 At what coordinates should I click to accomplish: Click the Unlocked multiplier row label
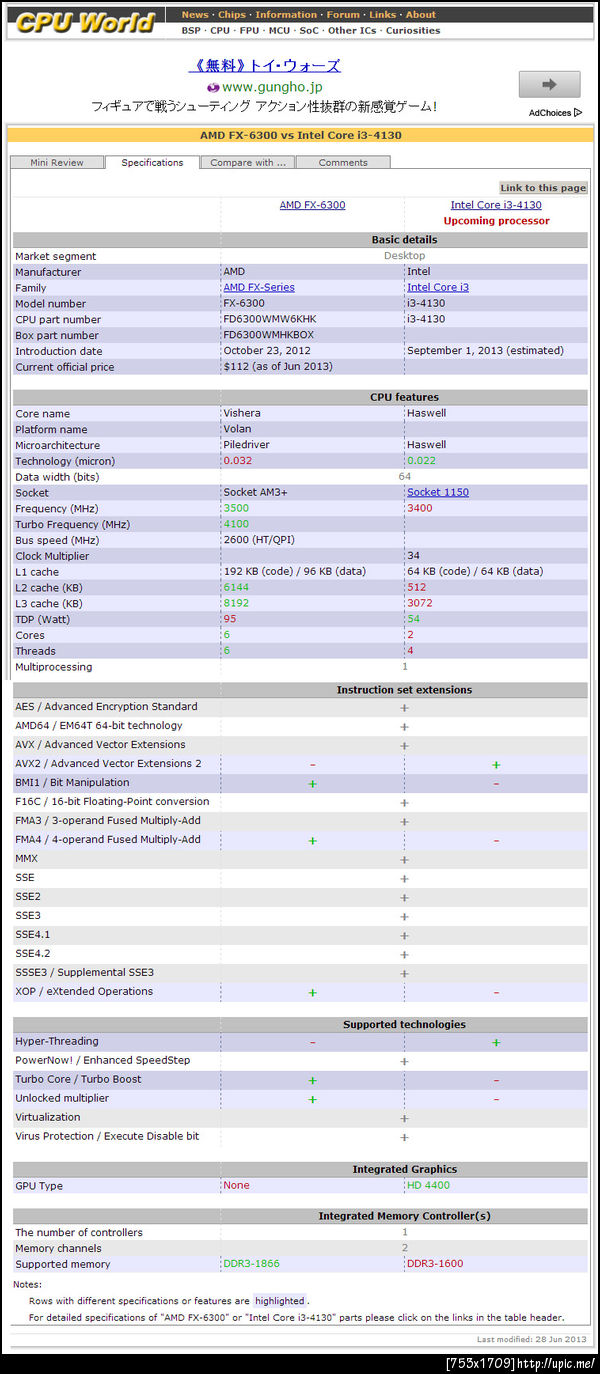point(62,1098)
